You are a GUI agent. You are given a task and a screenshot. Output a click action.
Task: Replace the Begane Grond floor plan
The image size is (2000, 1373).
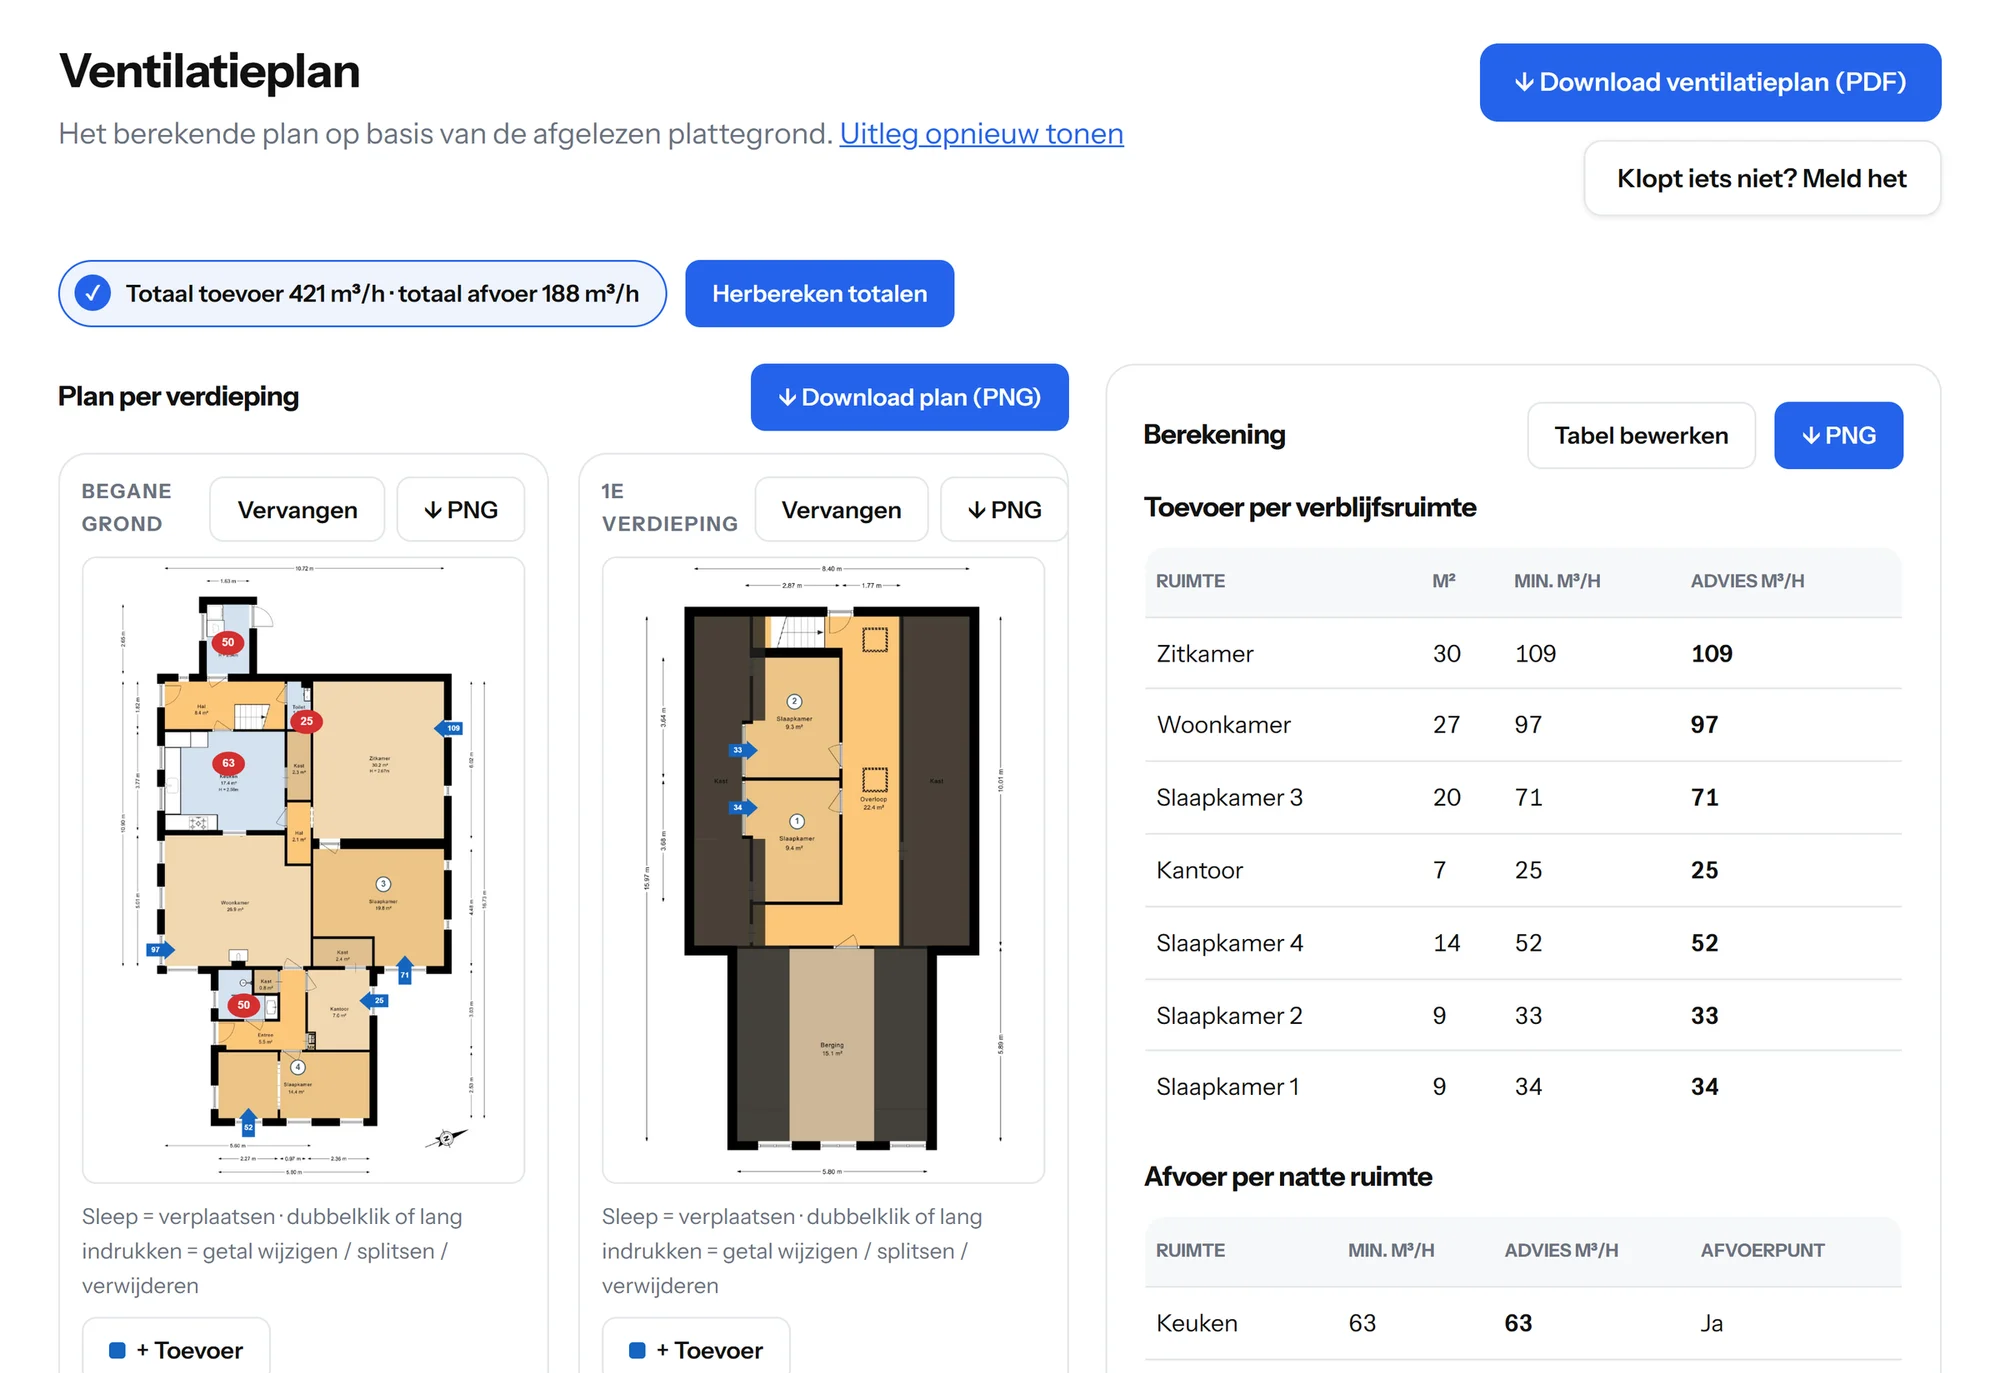point(297,510)
